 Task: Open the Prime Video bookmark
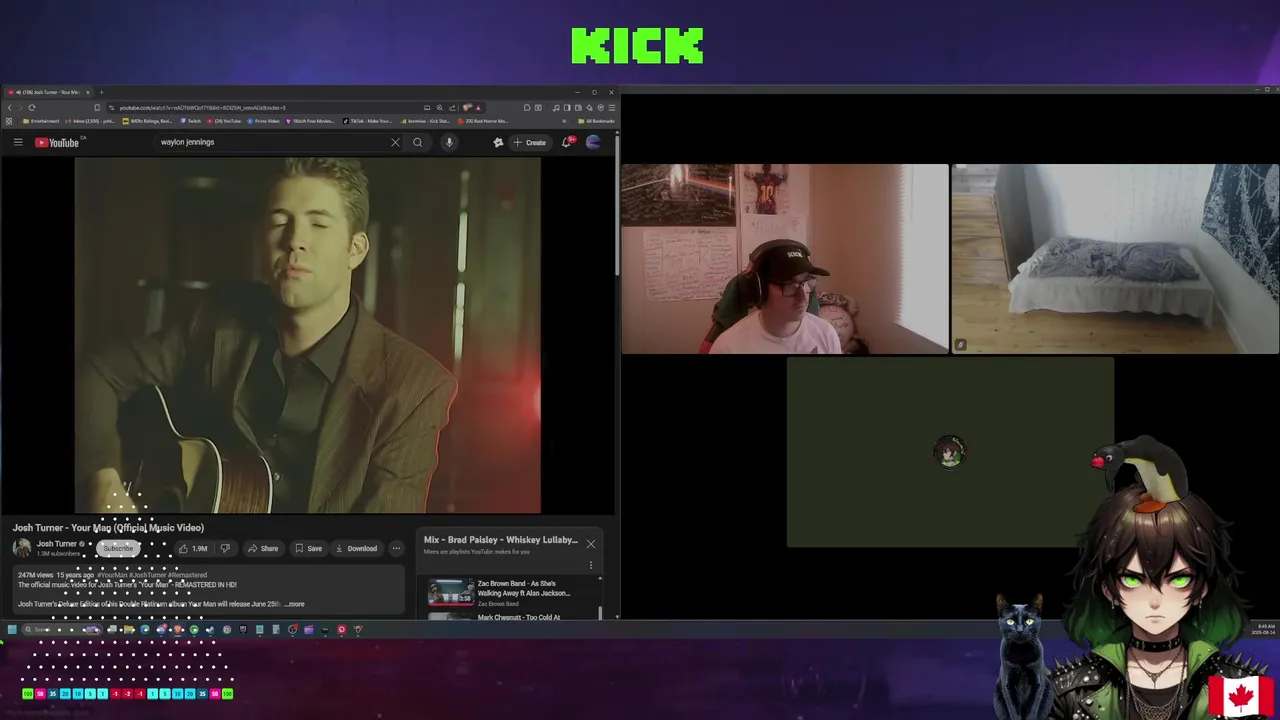[x=264, y=121]
